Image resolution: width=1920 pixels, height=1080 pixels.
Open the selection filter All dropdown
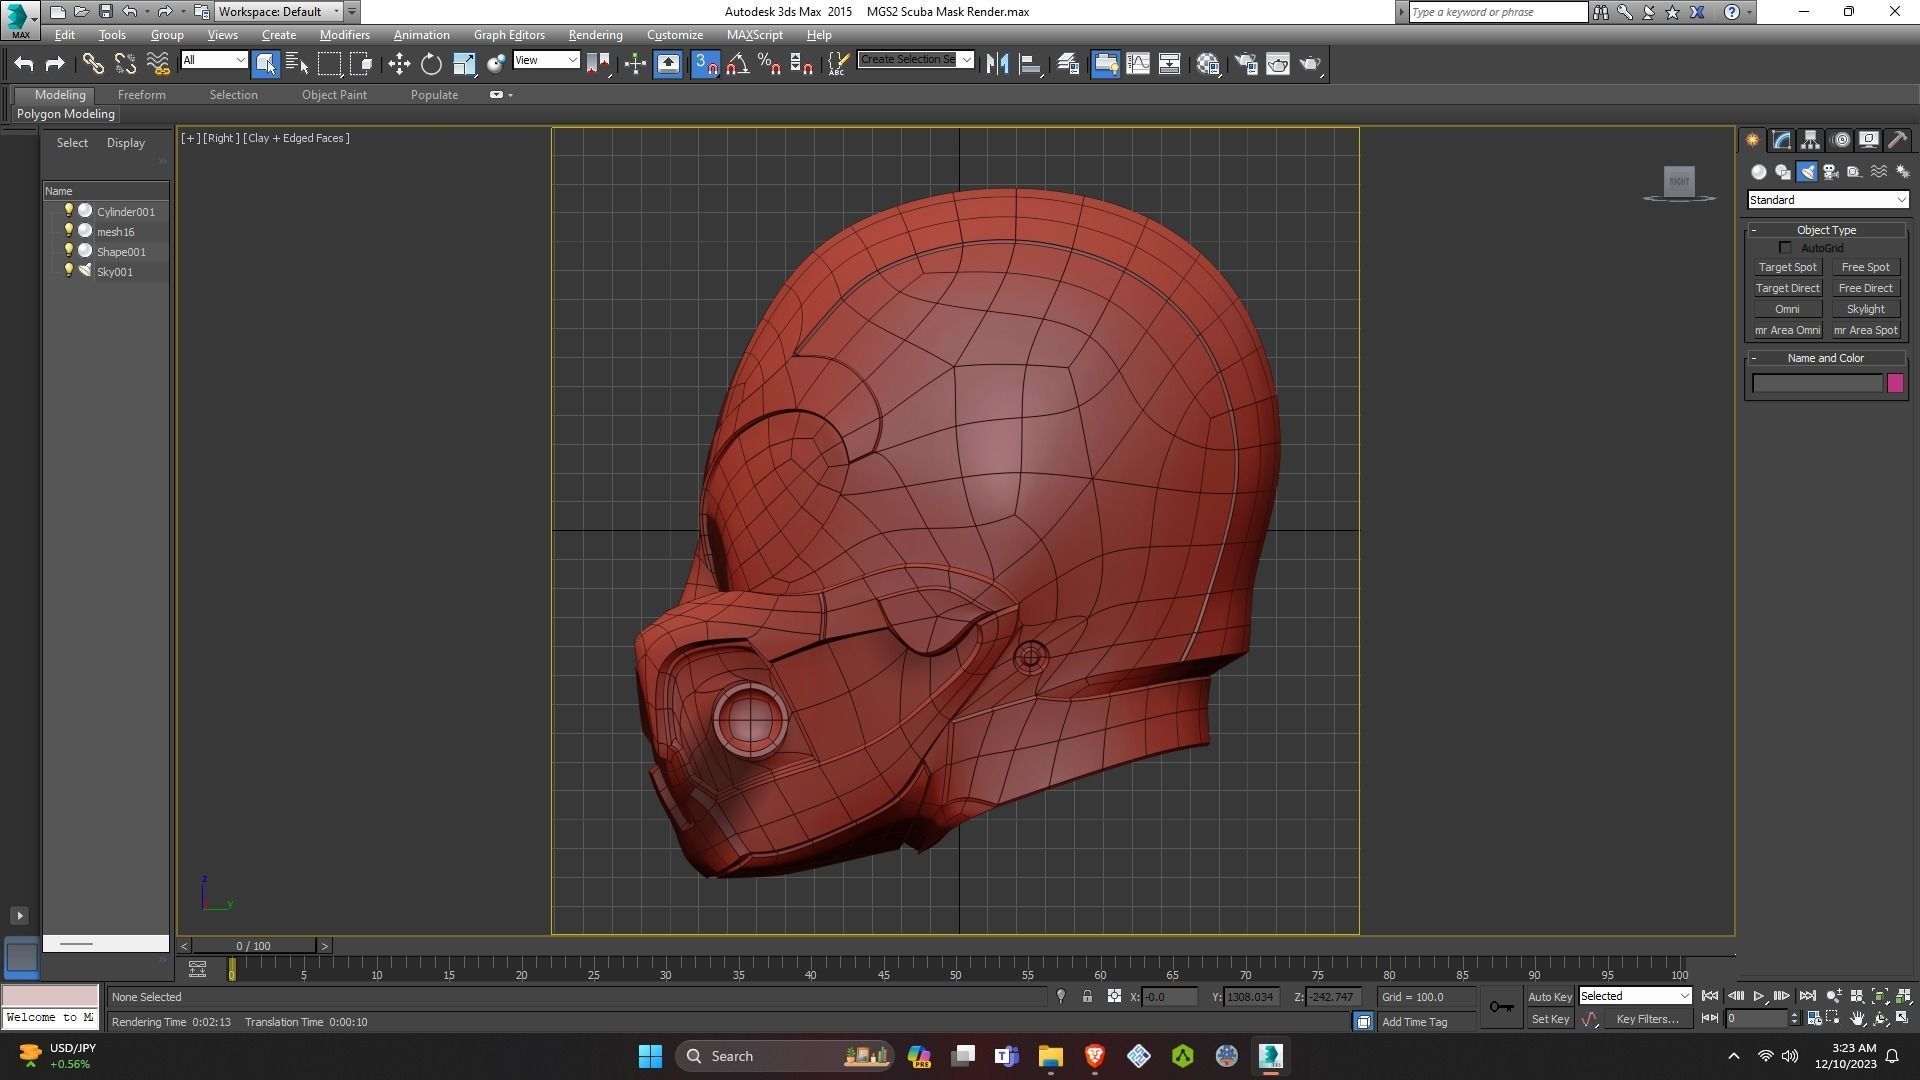(x=213, y=60)
